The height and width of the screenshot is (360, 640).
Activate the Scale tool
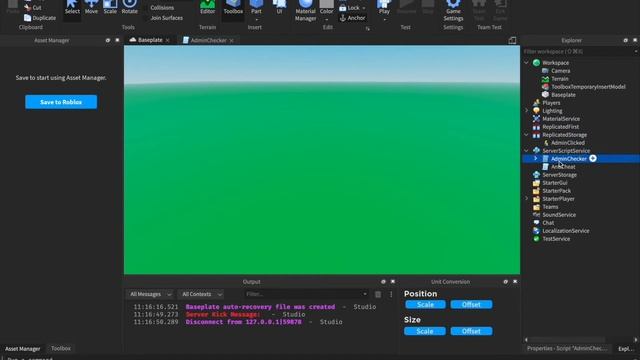pyautogui.click(x=110, y=7)
